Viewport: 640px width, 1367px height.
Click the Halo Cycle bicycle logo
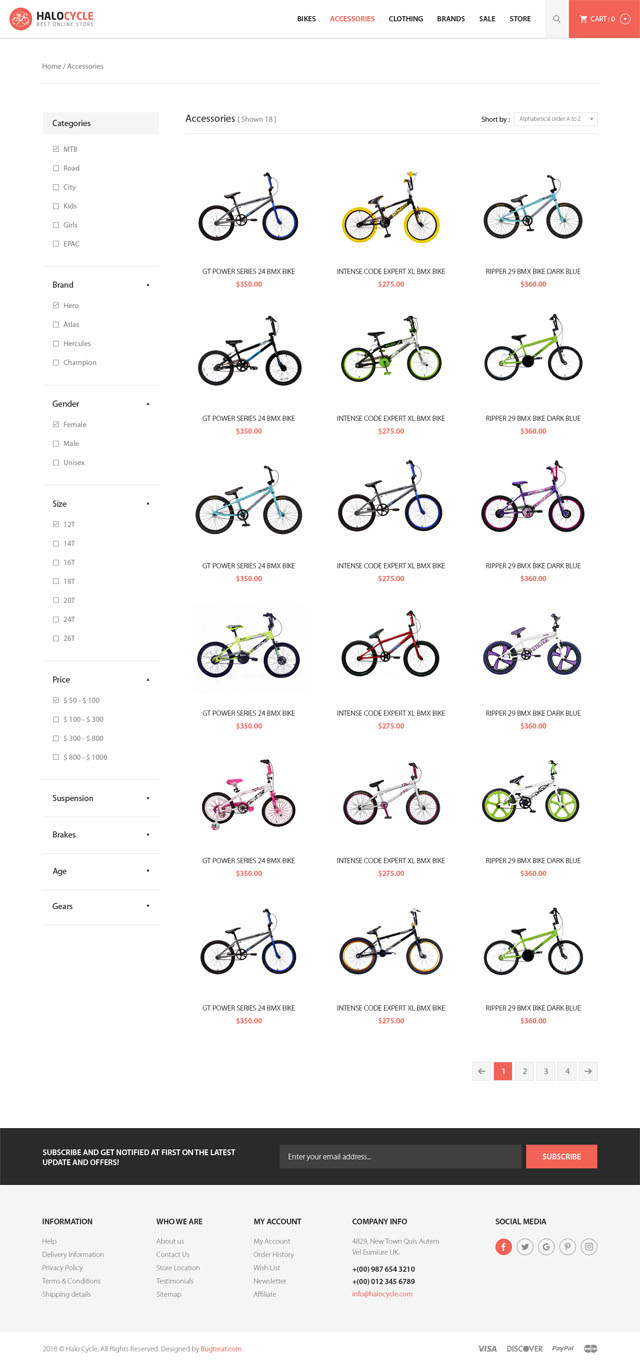click(x=21, y=19)
